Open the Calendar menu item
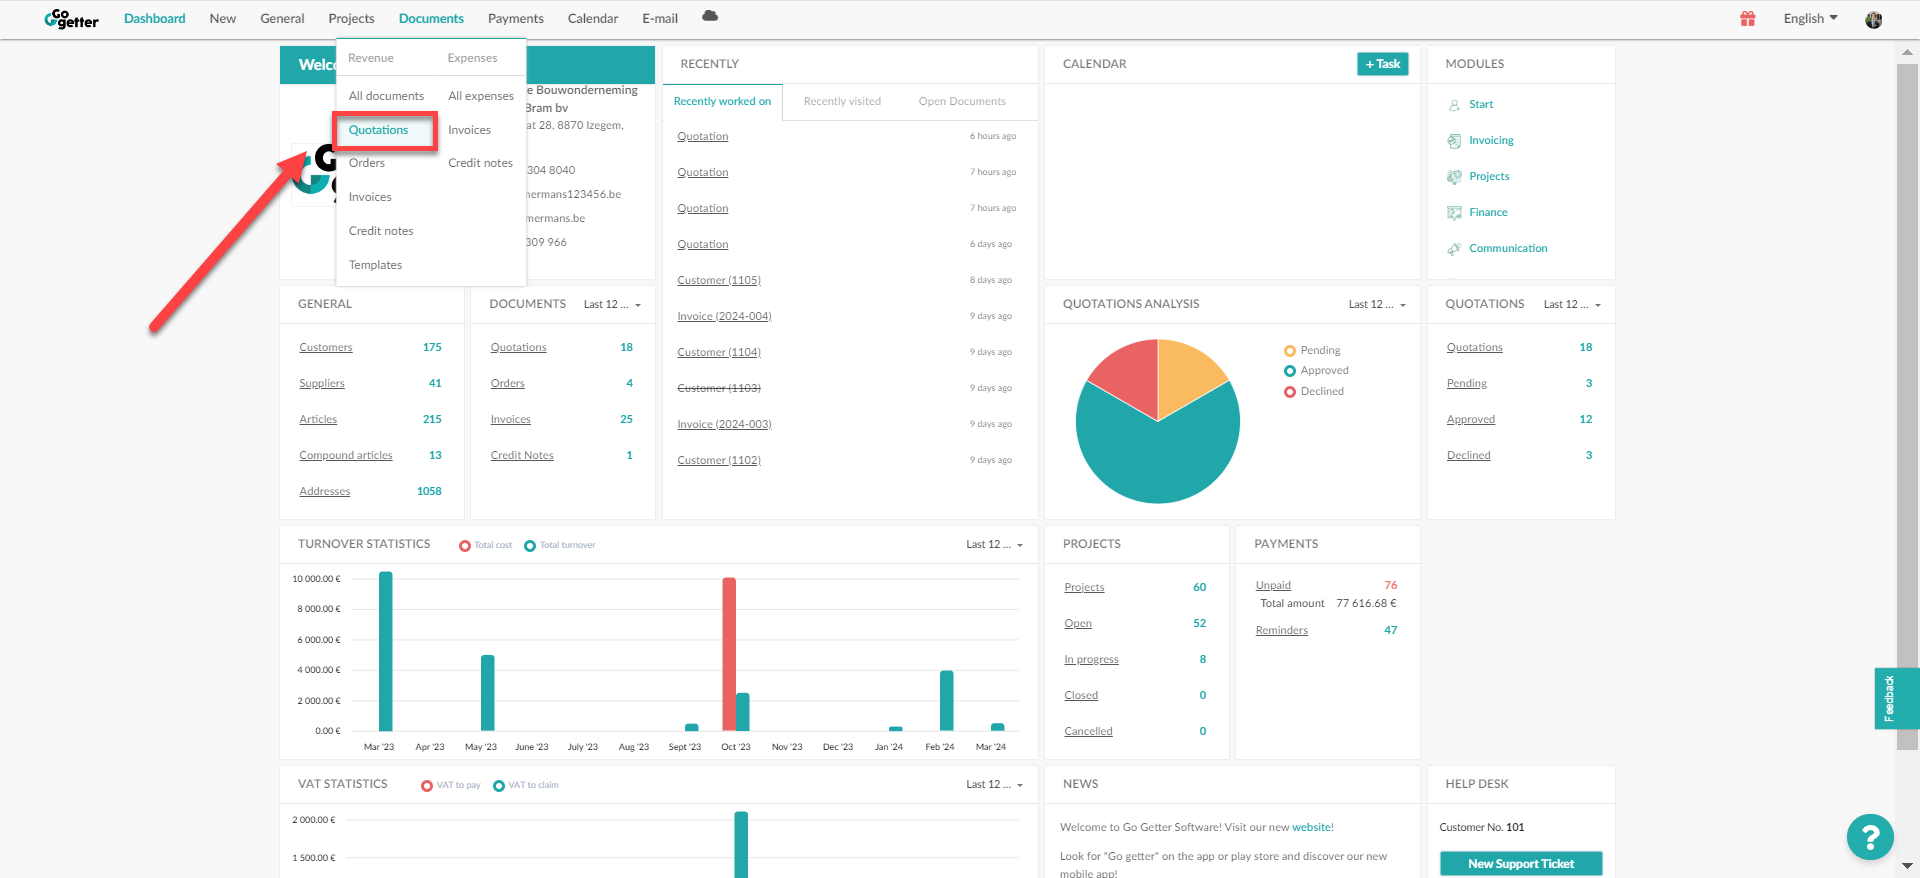 coord(593,18)
